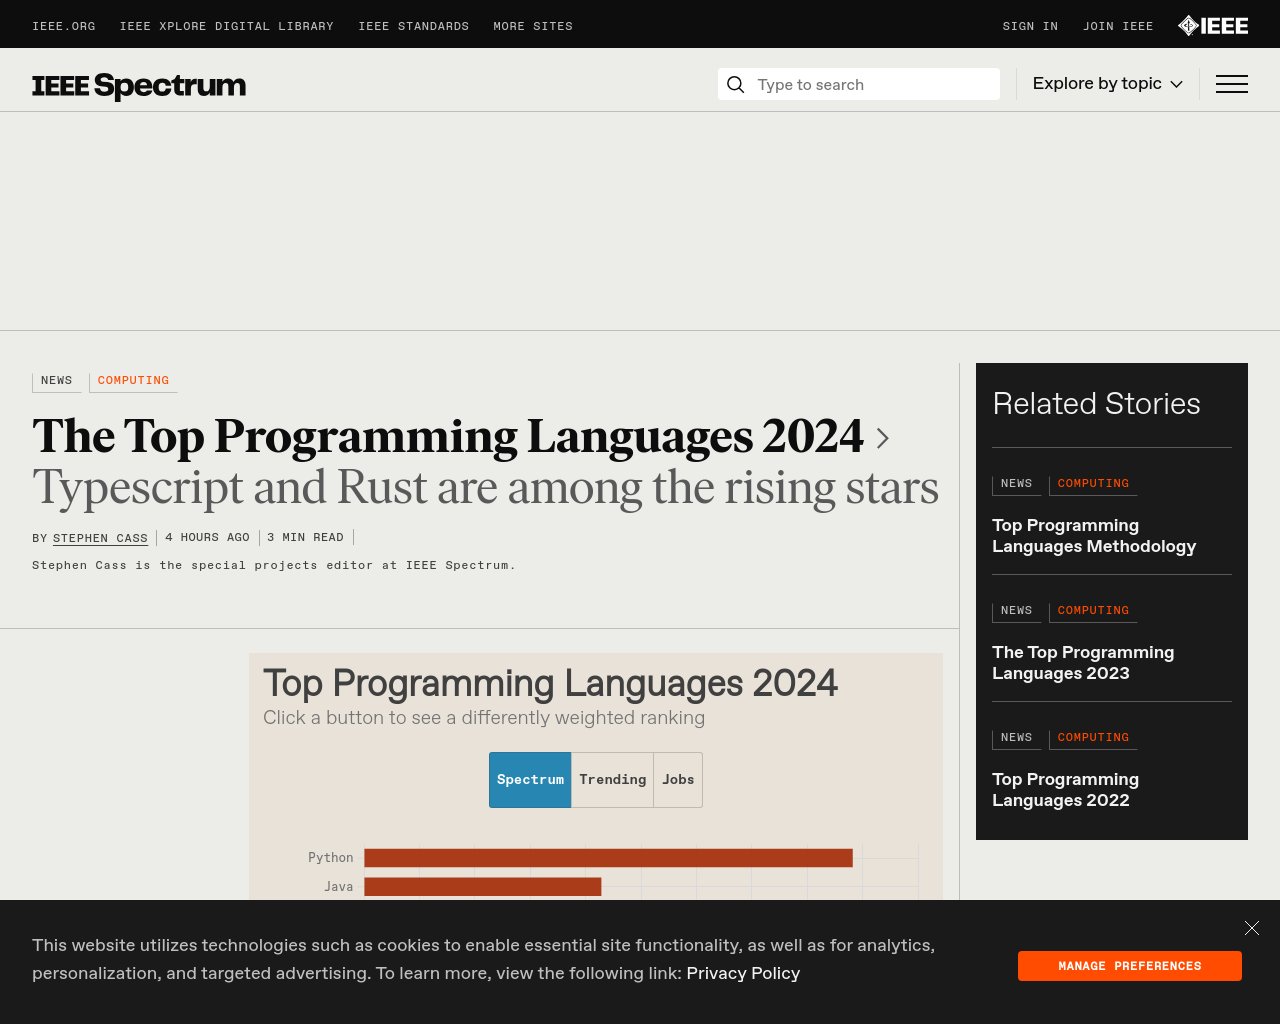This screenshot has width=1280, height=1024.
Task: Open The Top Programming Languages 2023 story
Action: pos(1083,663)
